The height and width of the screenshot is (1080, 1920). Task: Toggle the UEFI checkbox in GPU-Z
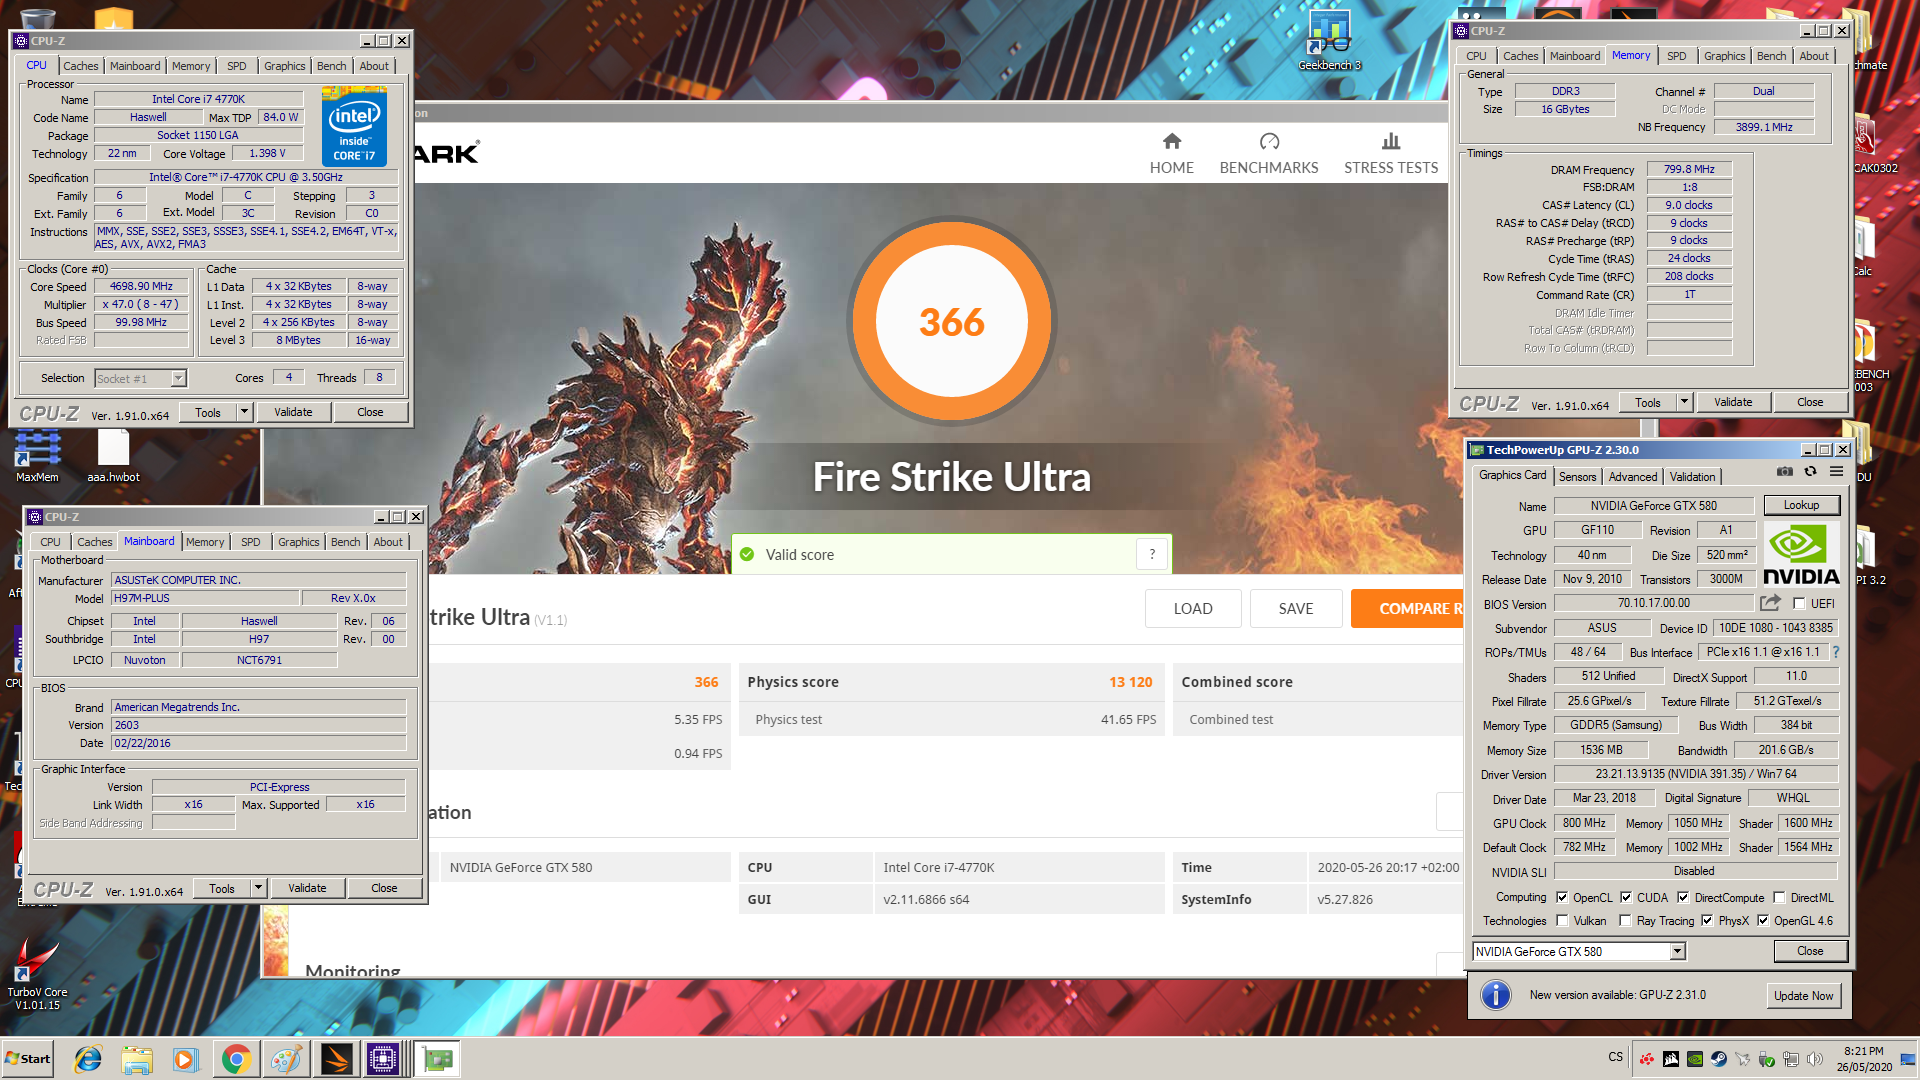tap(1799, 603)
